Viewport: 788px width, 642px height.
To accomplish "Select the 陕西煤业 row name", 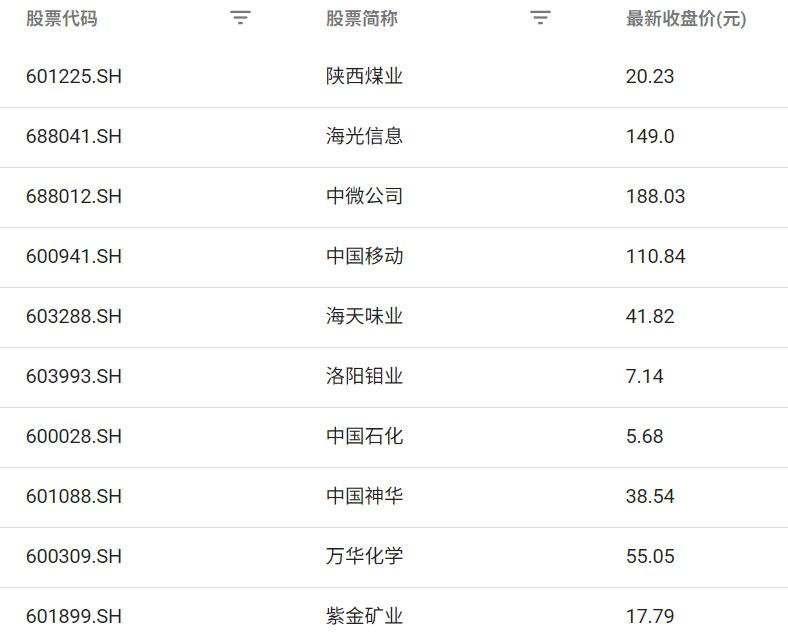I will coord(364,77).
